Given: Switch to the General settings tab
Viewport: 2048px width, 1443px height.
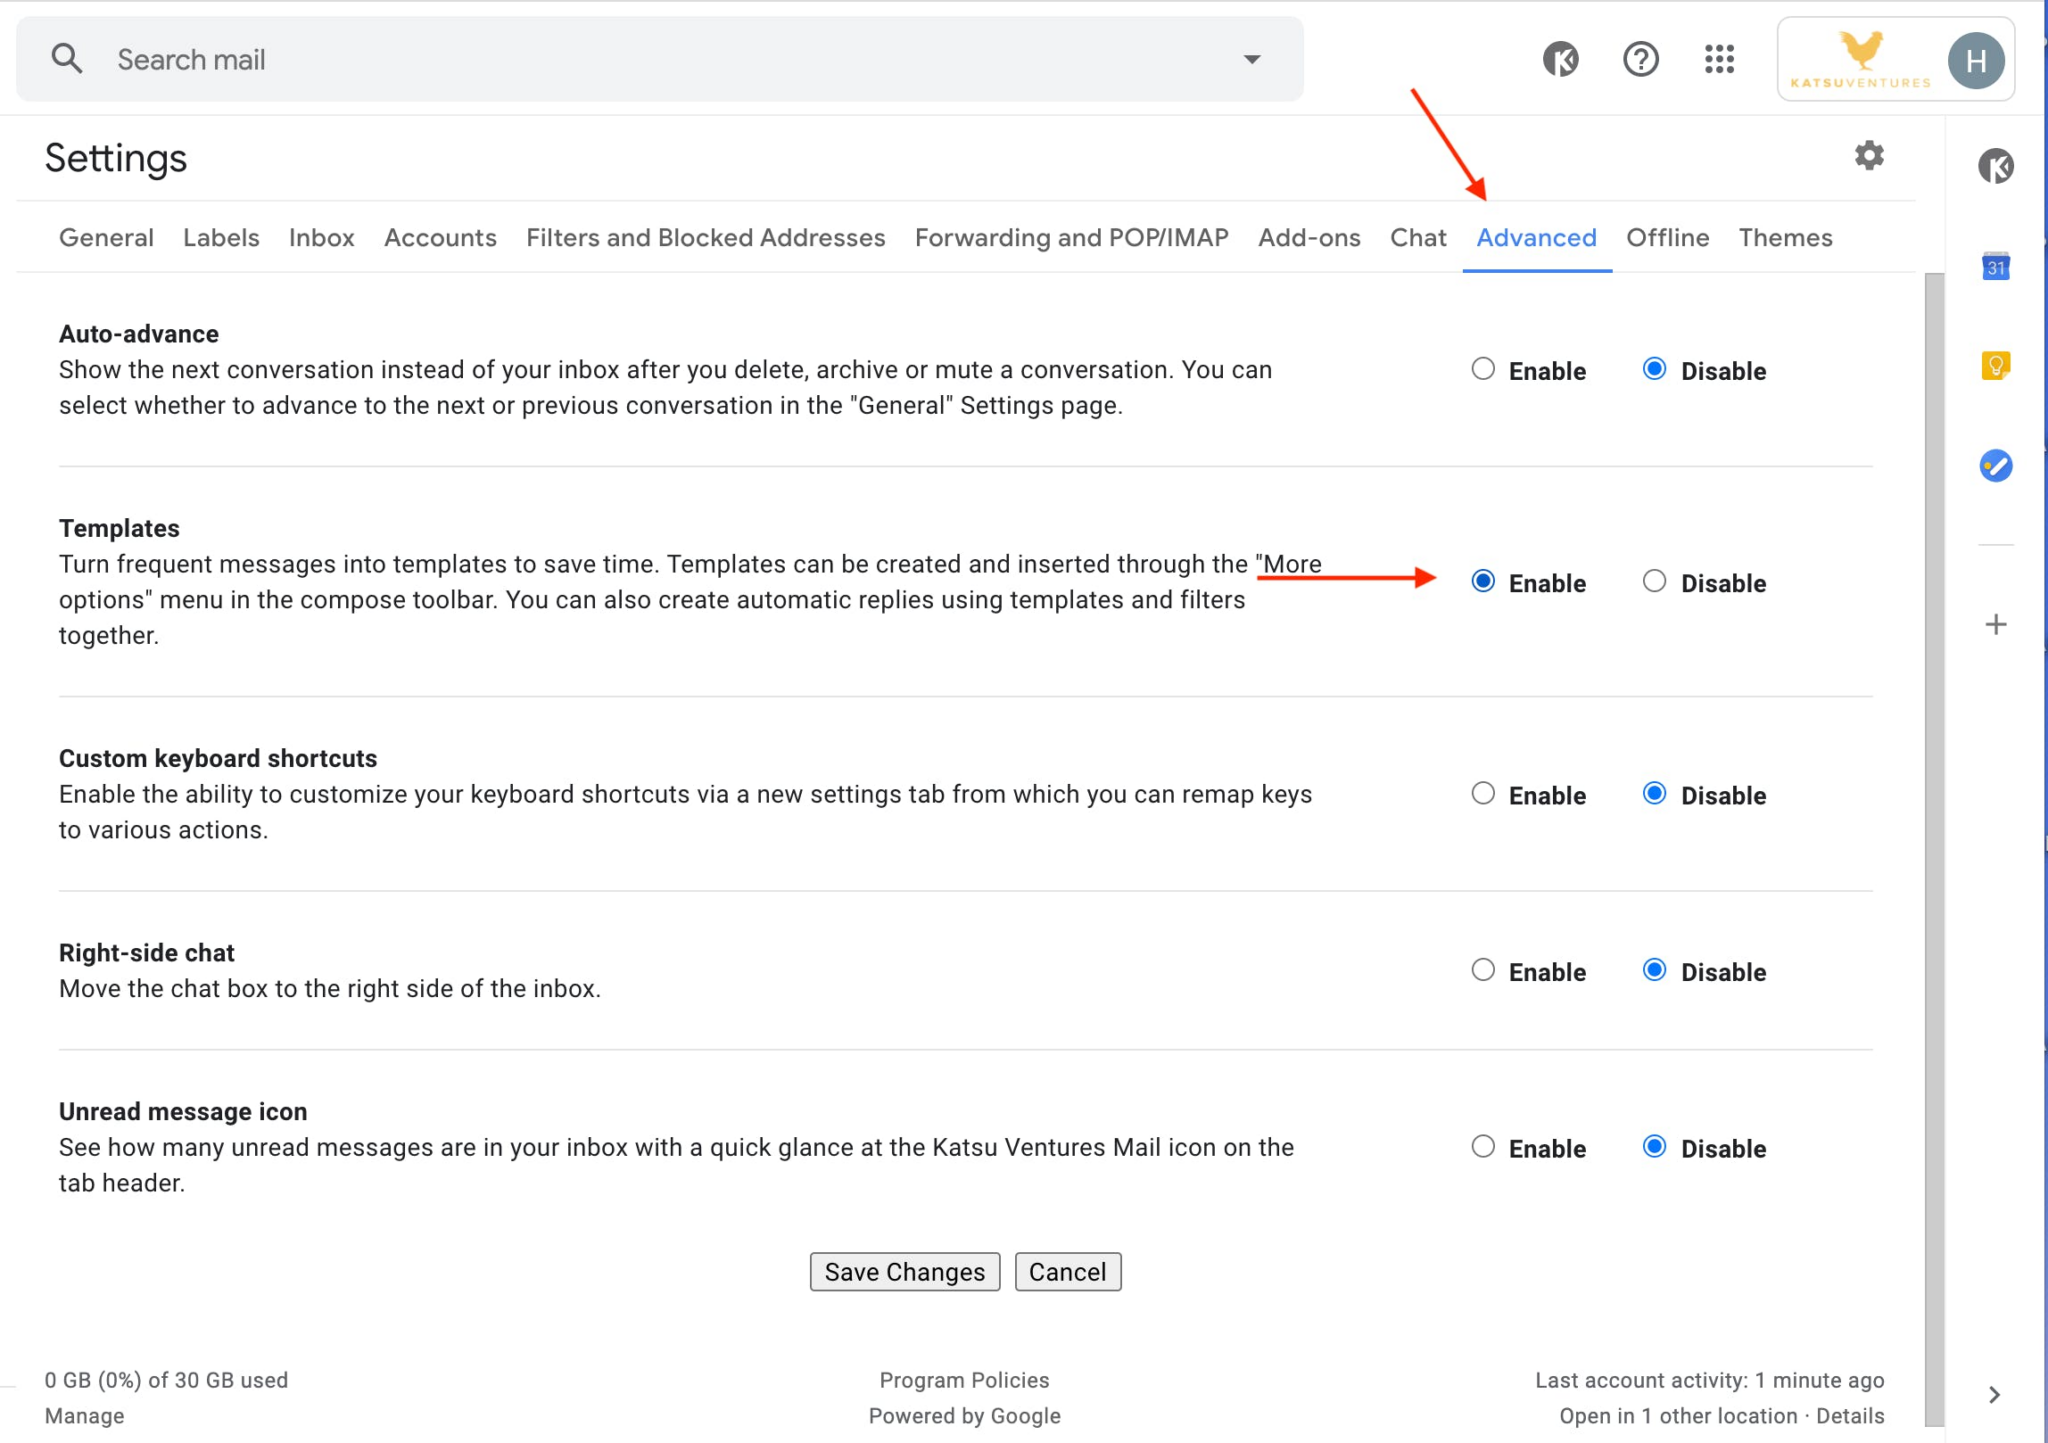Looking at the screenshot, I should [105, 237].
